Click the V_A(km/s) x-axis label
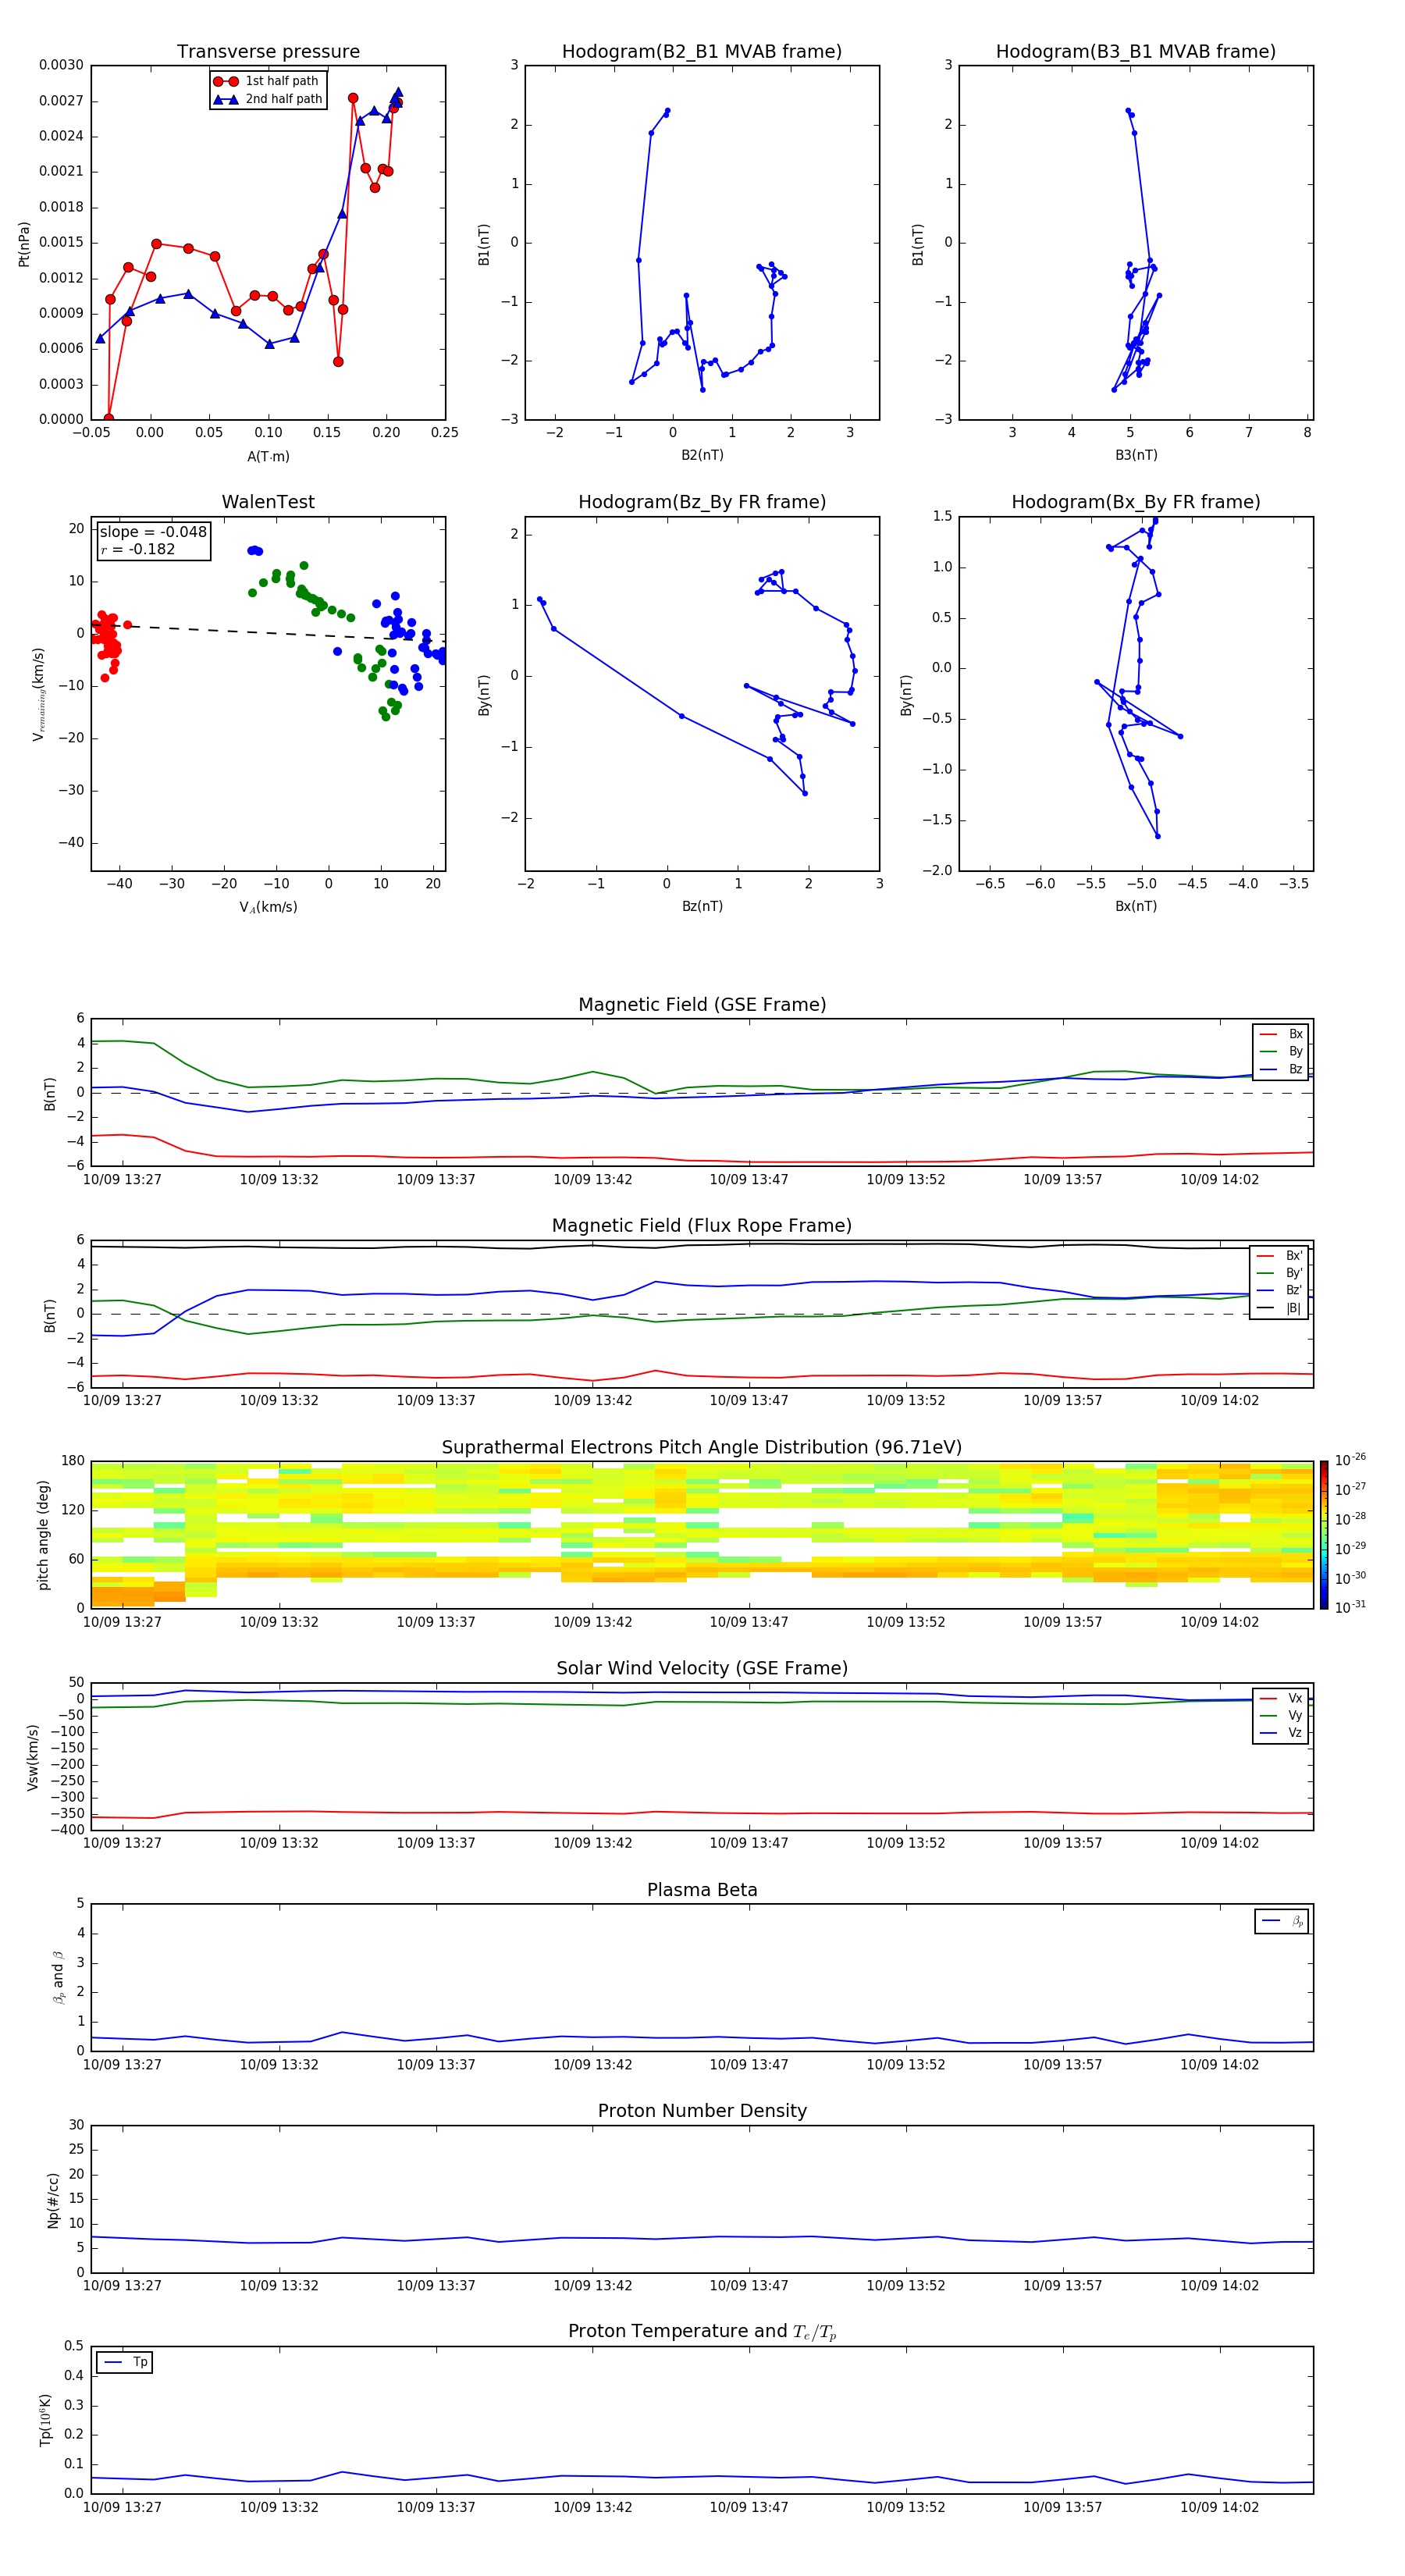Image resolution: width=1405 pixels, height=2576 pixels. point(268,907)
